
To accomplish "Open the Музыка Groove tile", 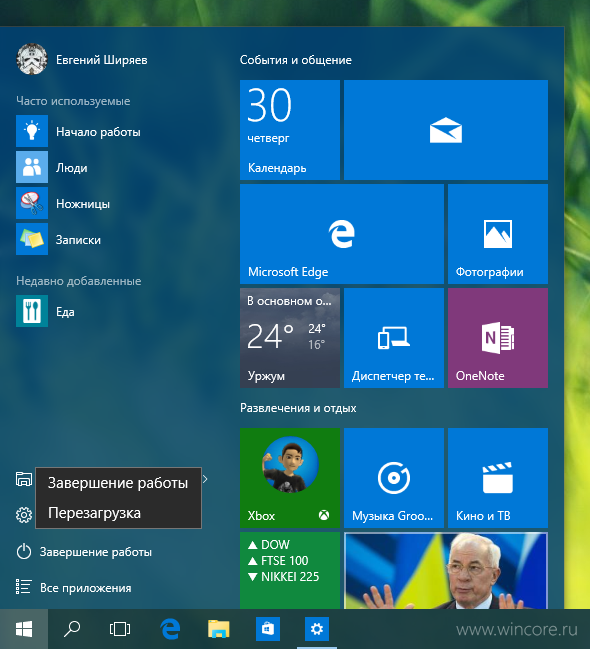I will click(x=394, y=478).
